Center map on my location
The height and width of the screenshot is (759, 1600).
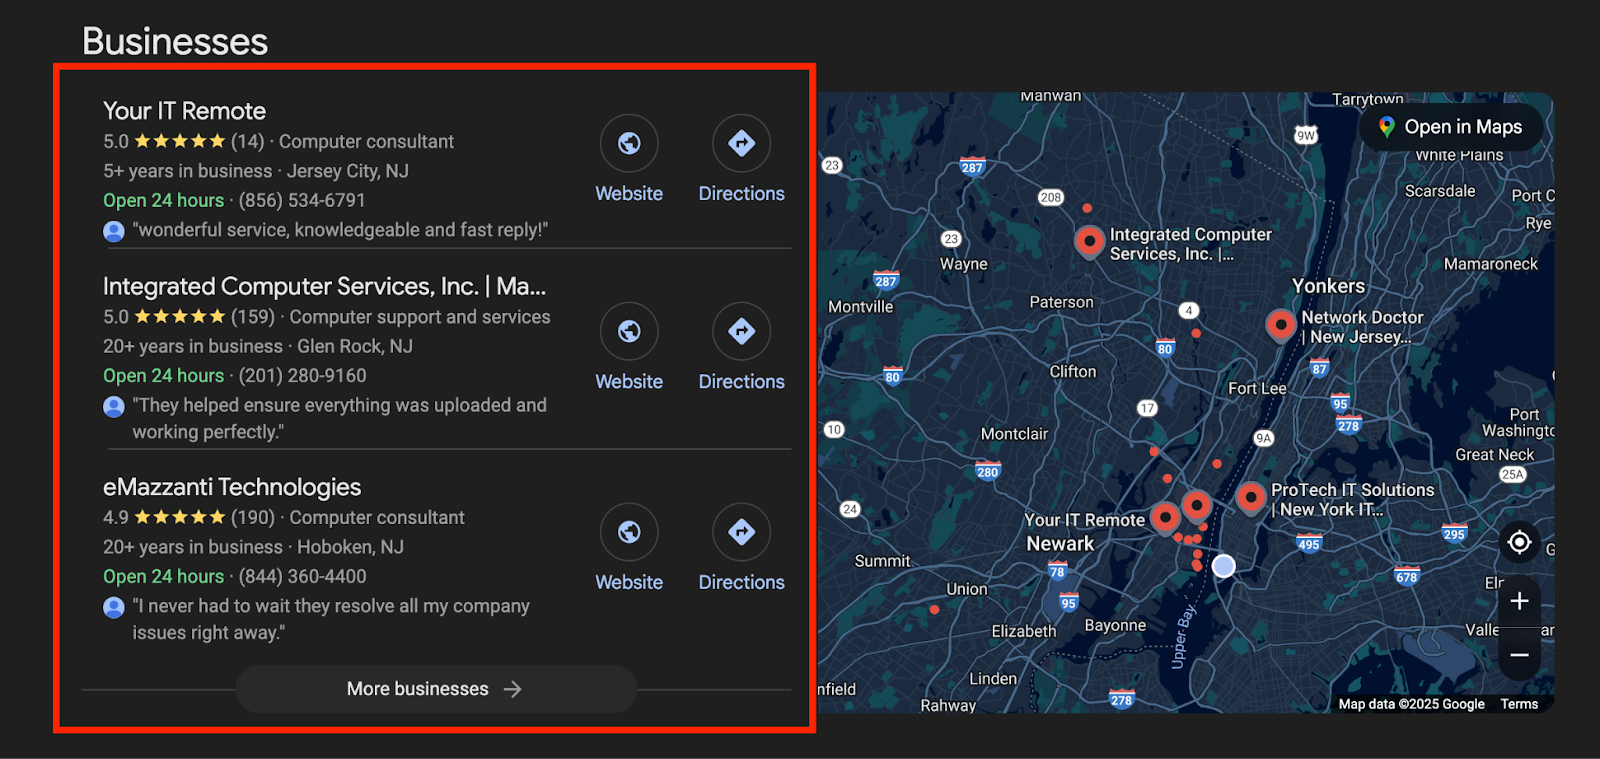pyautogui.click(x=1519, y=542)
